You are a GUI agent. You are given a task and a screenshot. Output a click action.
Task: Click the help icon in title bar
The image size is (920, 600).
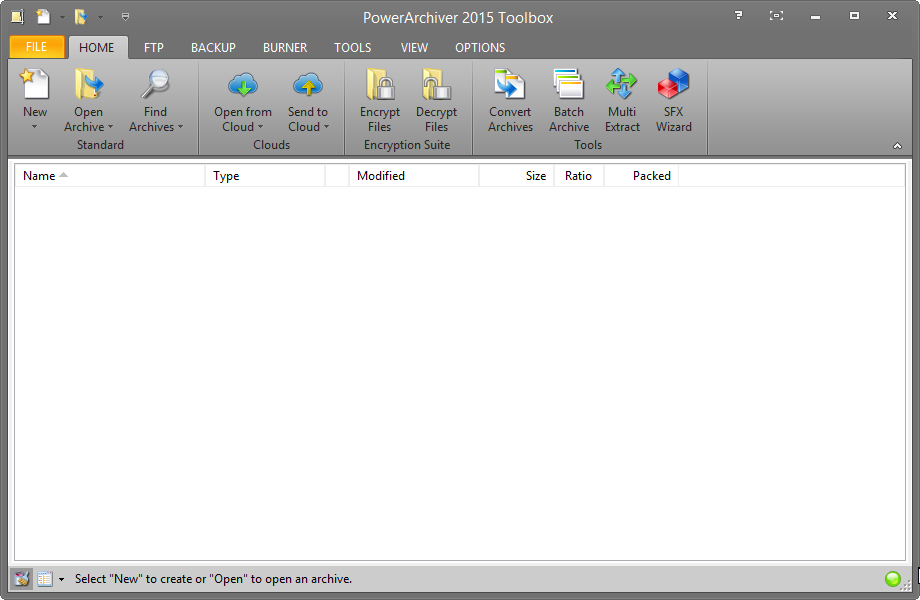pyautogui.click(x=739, y=16)
